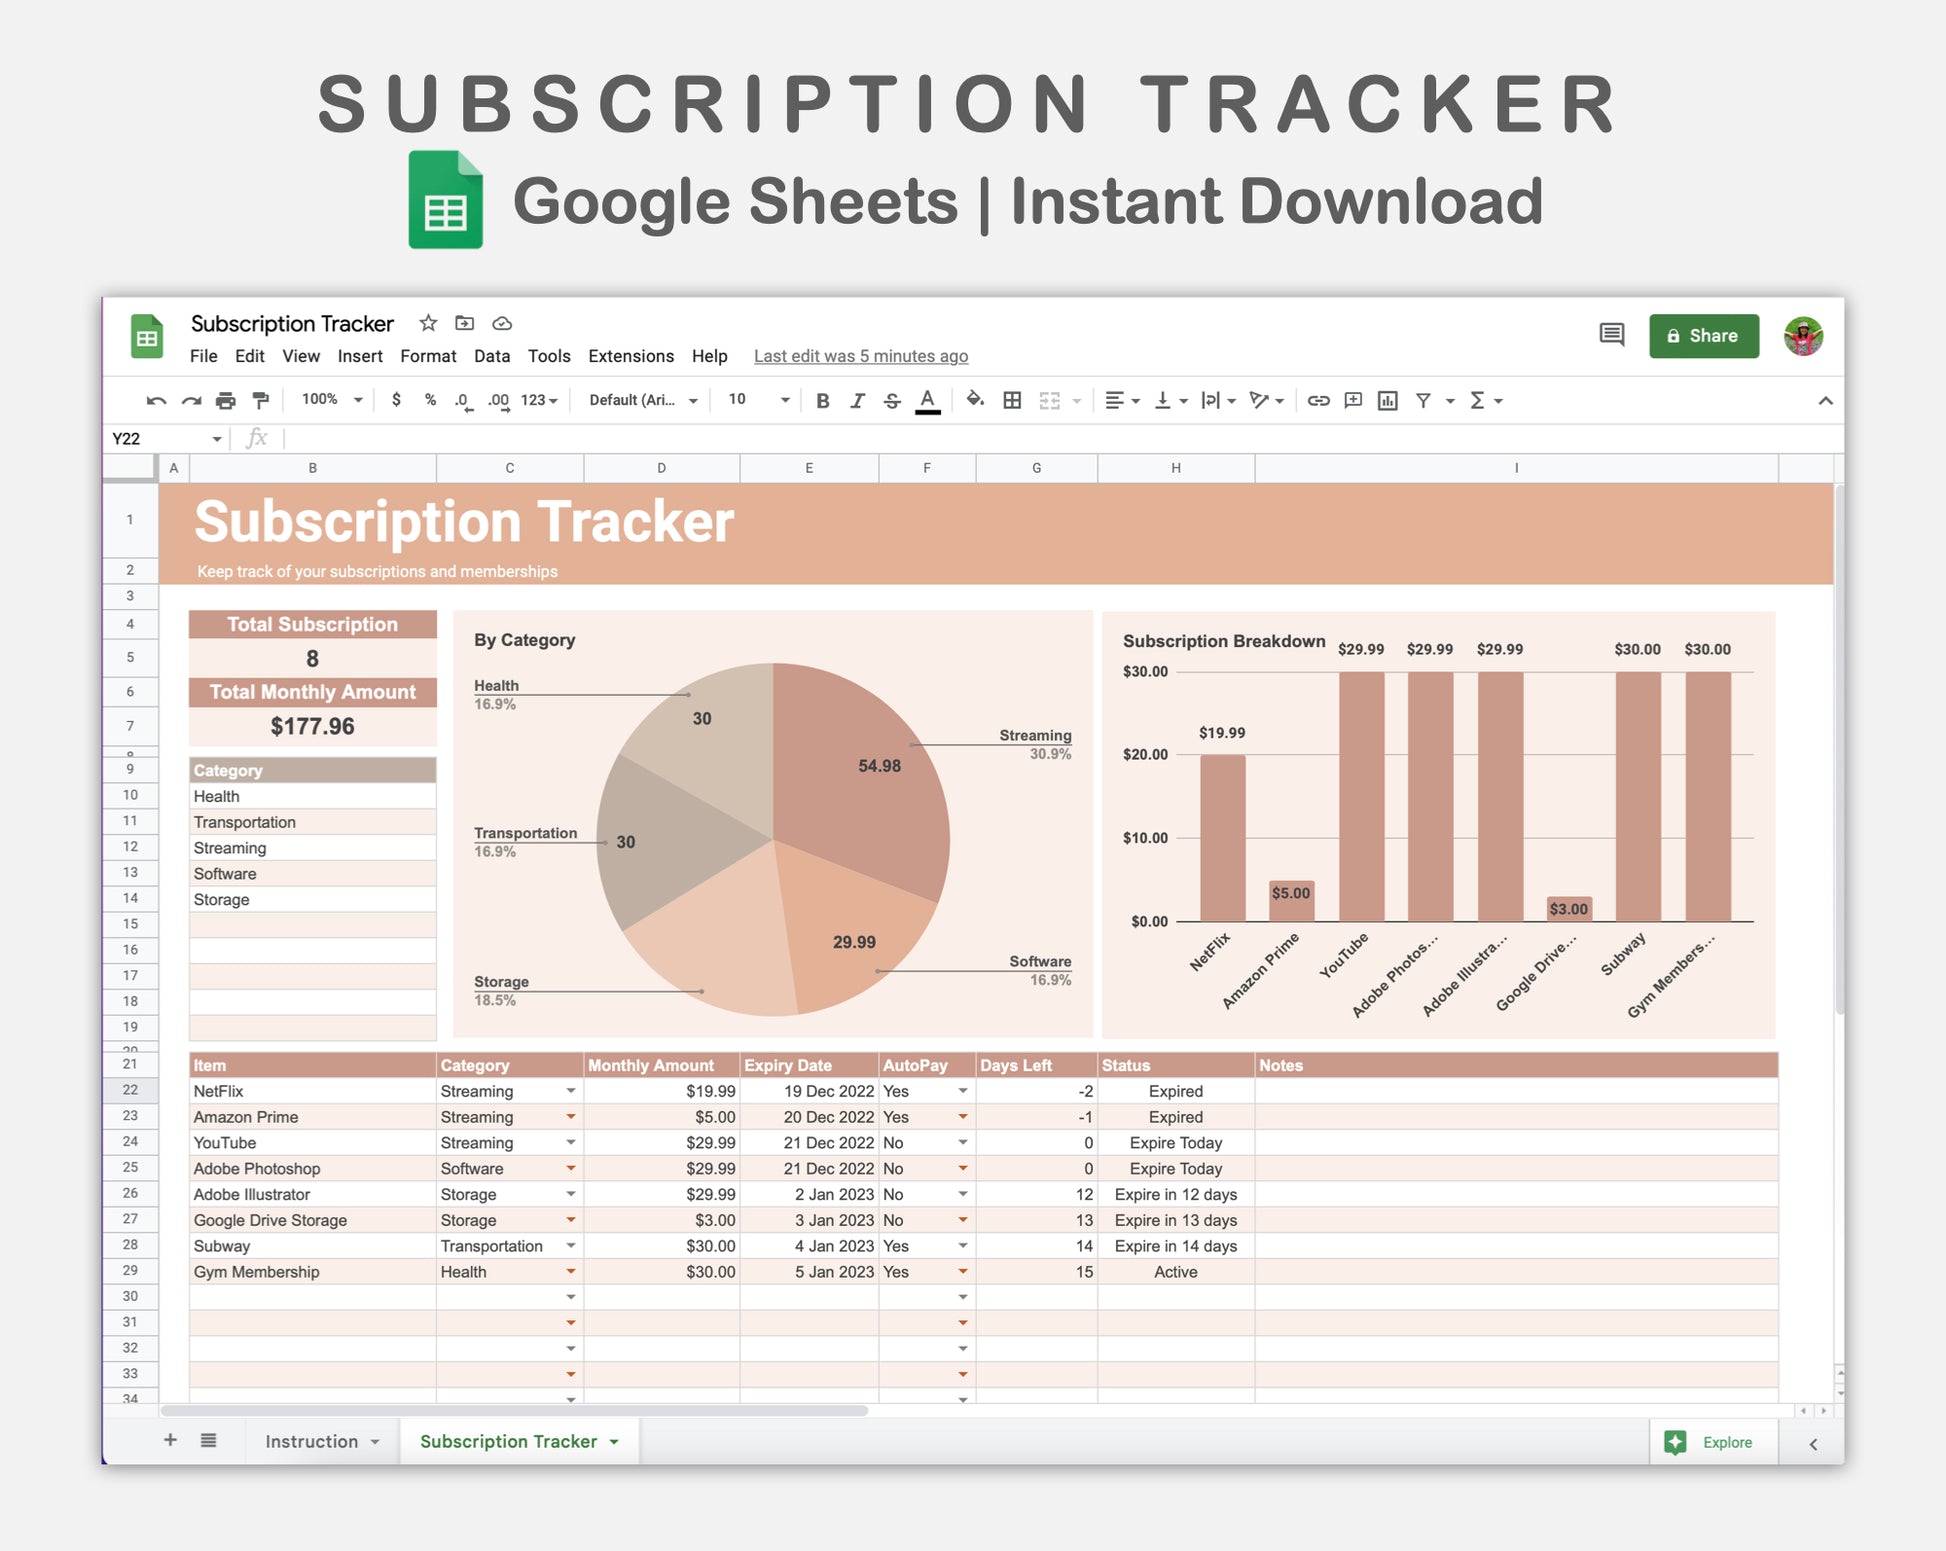1946x1551 pixels.
Task: Switch to the Instruction sheet tab
Action: click(312, 1441)
